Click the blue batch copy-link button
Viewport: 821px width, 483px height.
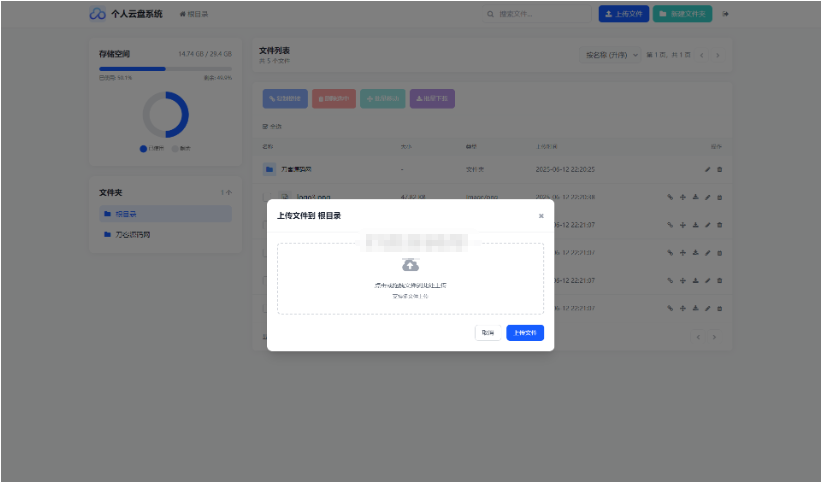pyautogui.click(x=285, y=98)
